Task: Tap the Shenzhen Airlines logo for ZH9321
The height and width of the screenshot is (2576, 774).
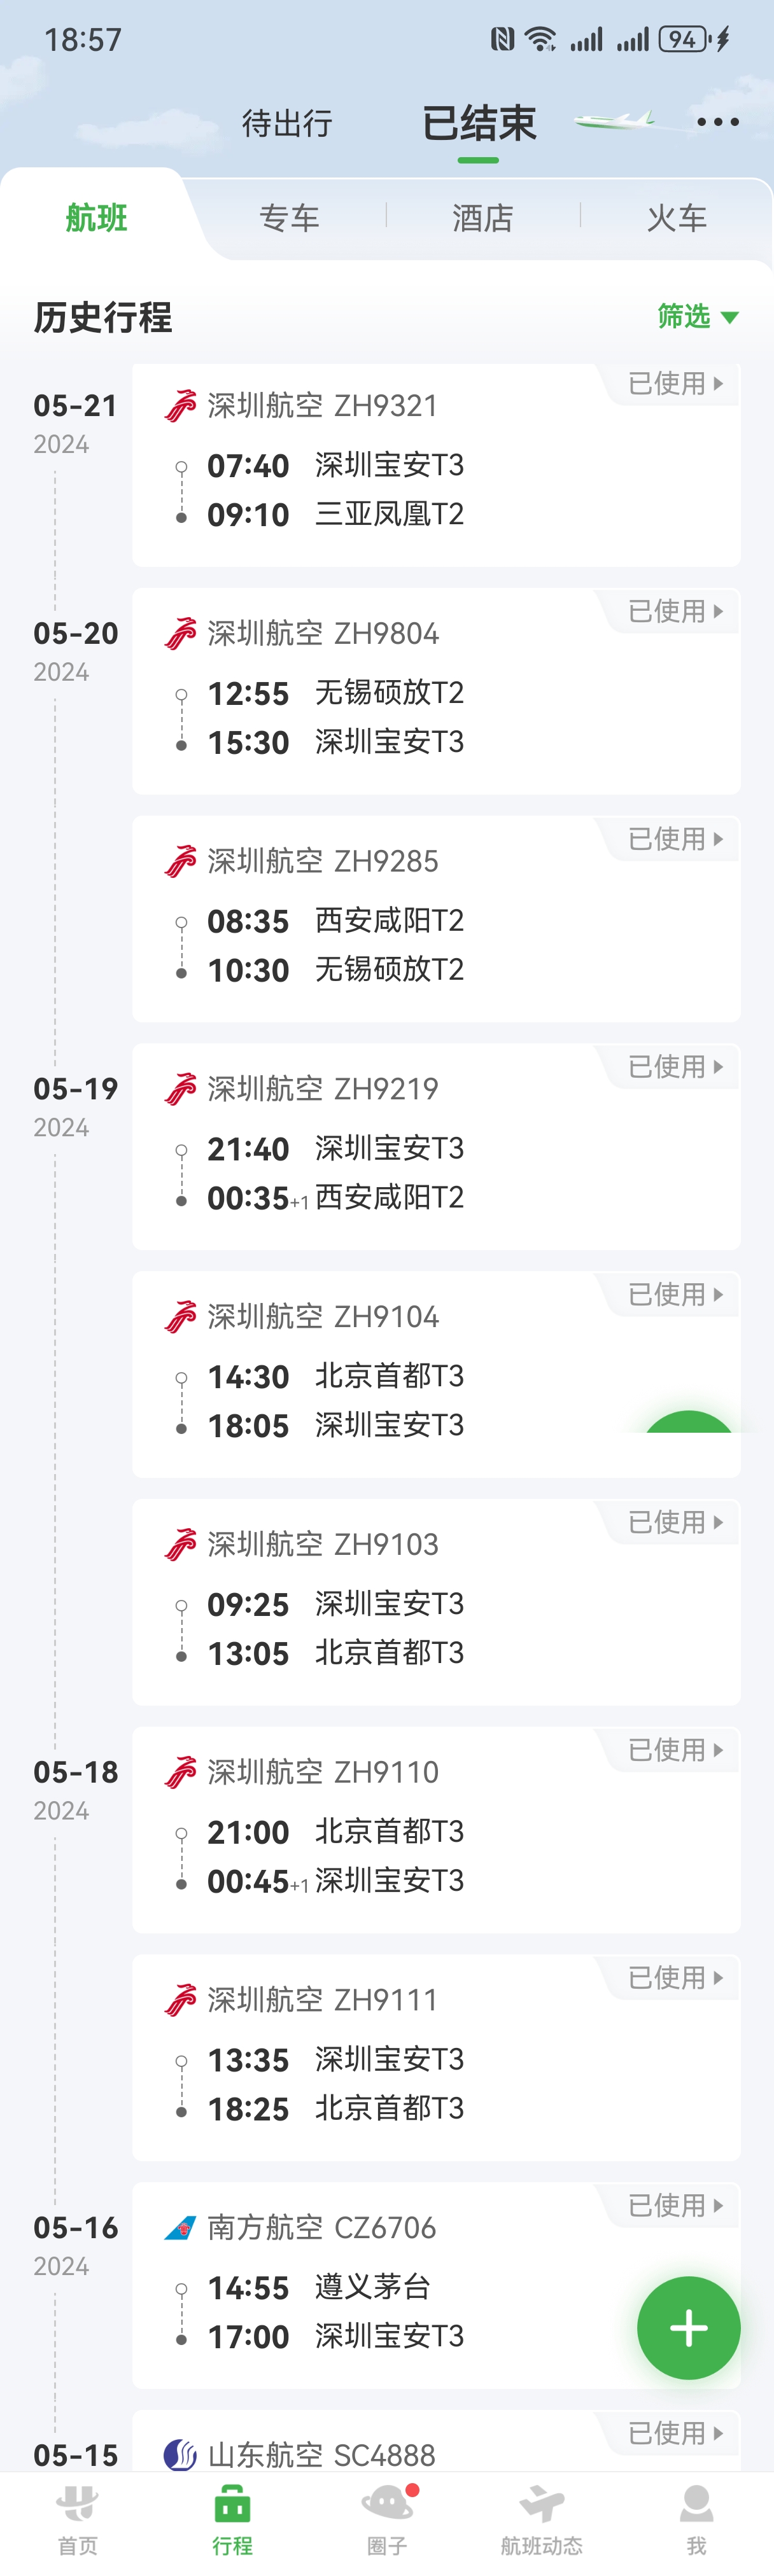Action: point(180,405)
